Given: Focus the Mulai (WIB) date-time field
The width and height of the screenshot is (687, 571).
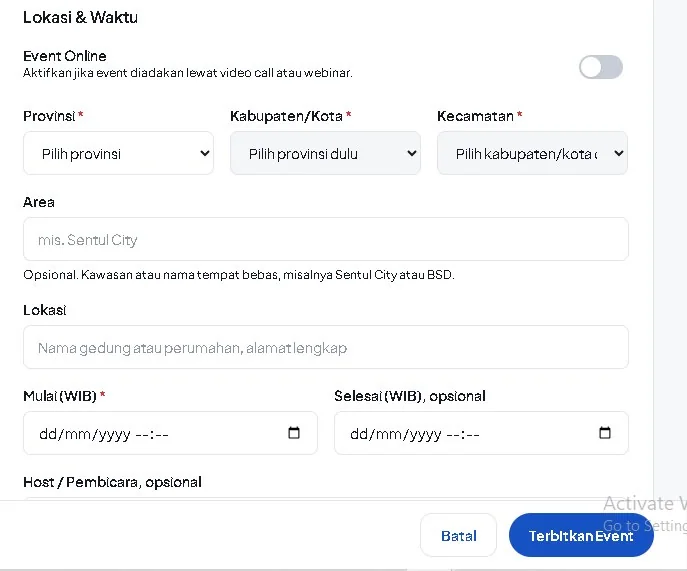Looking at the screenshot, I should point(170,433).
